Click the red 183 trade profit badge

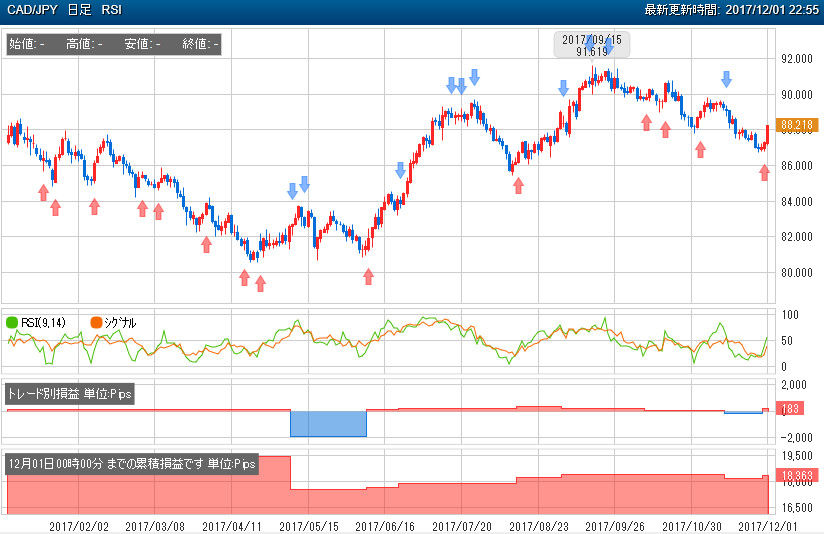(x=790, y=408)
